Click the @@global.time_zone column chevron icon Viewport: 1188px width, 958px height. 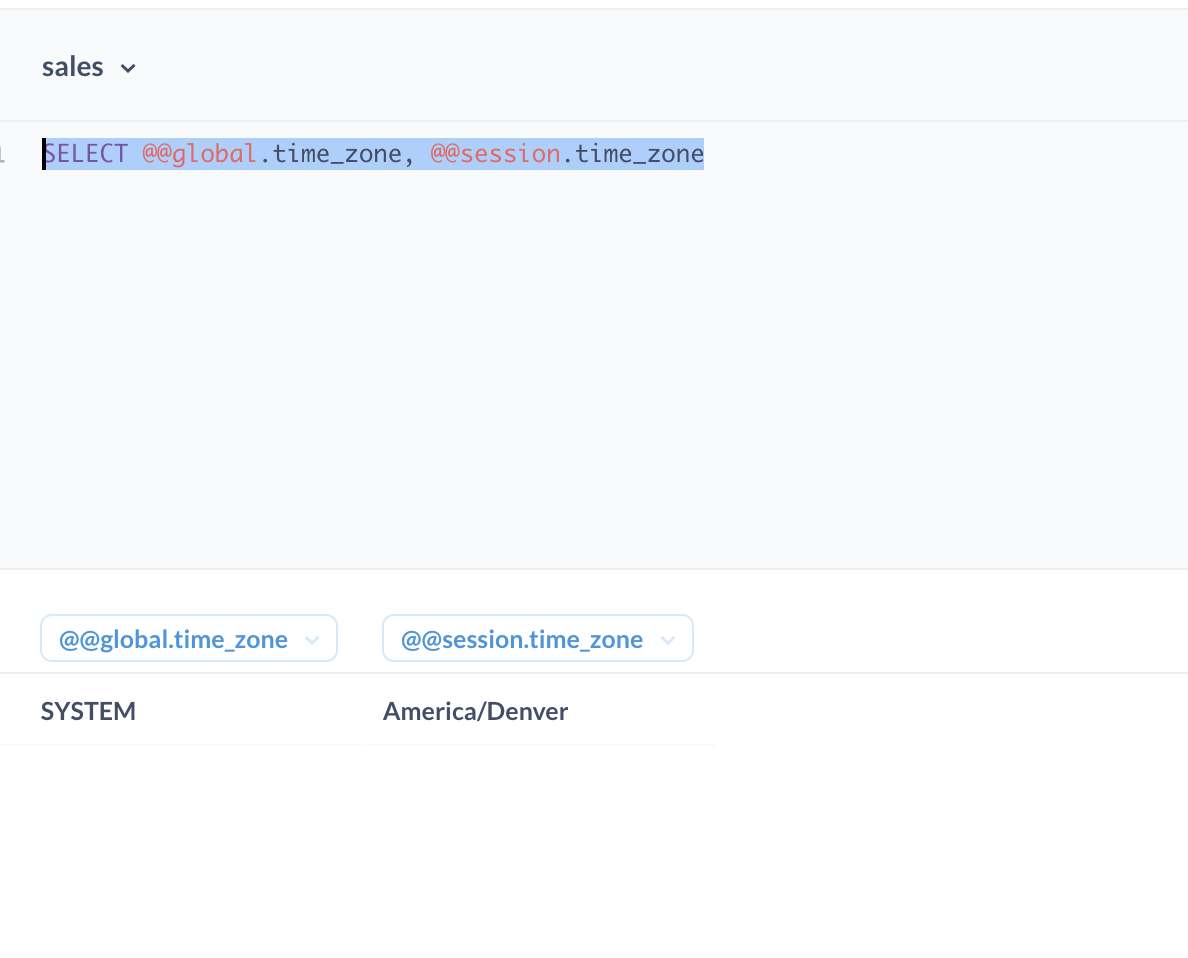coord(312,638)
